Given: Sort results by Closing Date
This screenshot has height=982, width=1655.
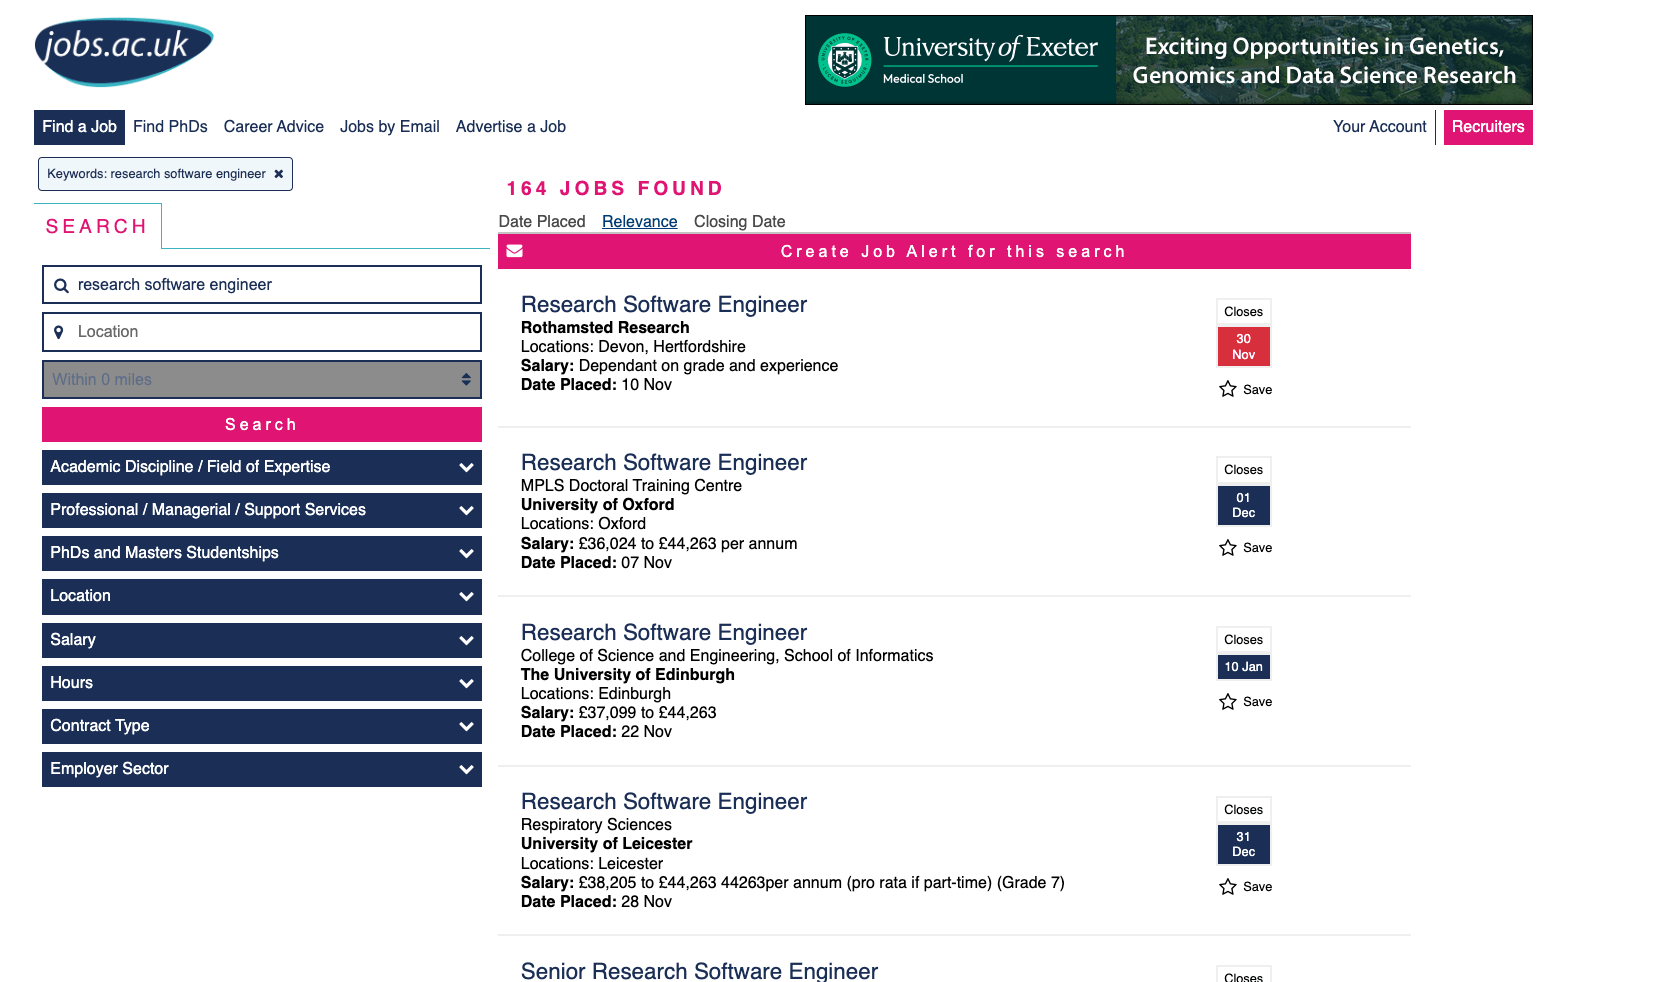Looking at the screenshot, I should (740, 222).
